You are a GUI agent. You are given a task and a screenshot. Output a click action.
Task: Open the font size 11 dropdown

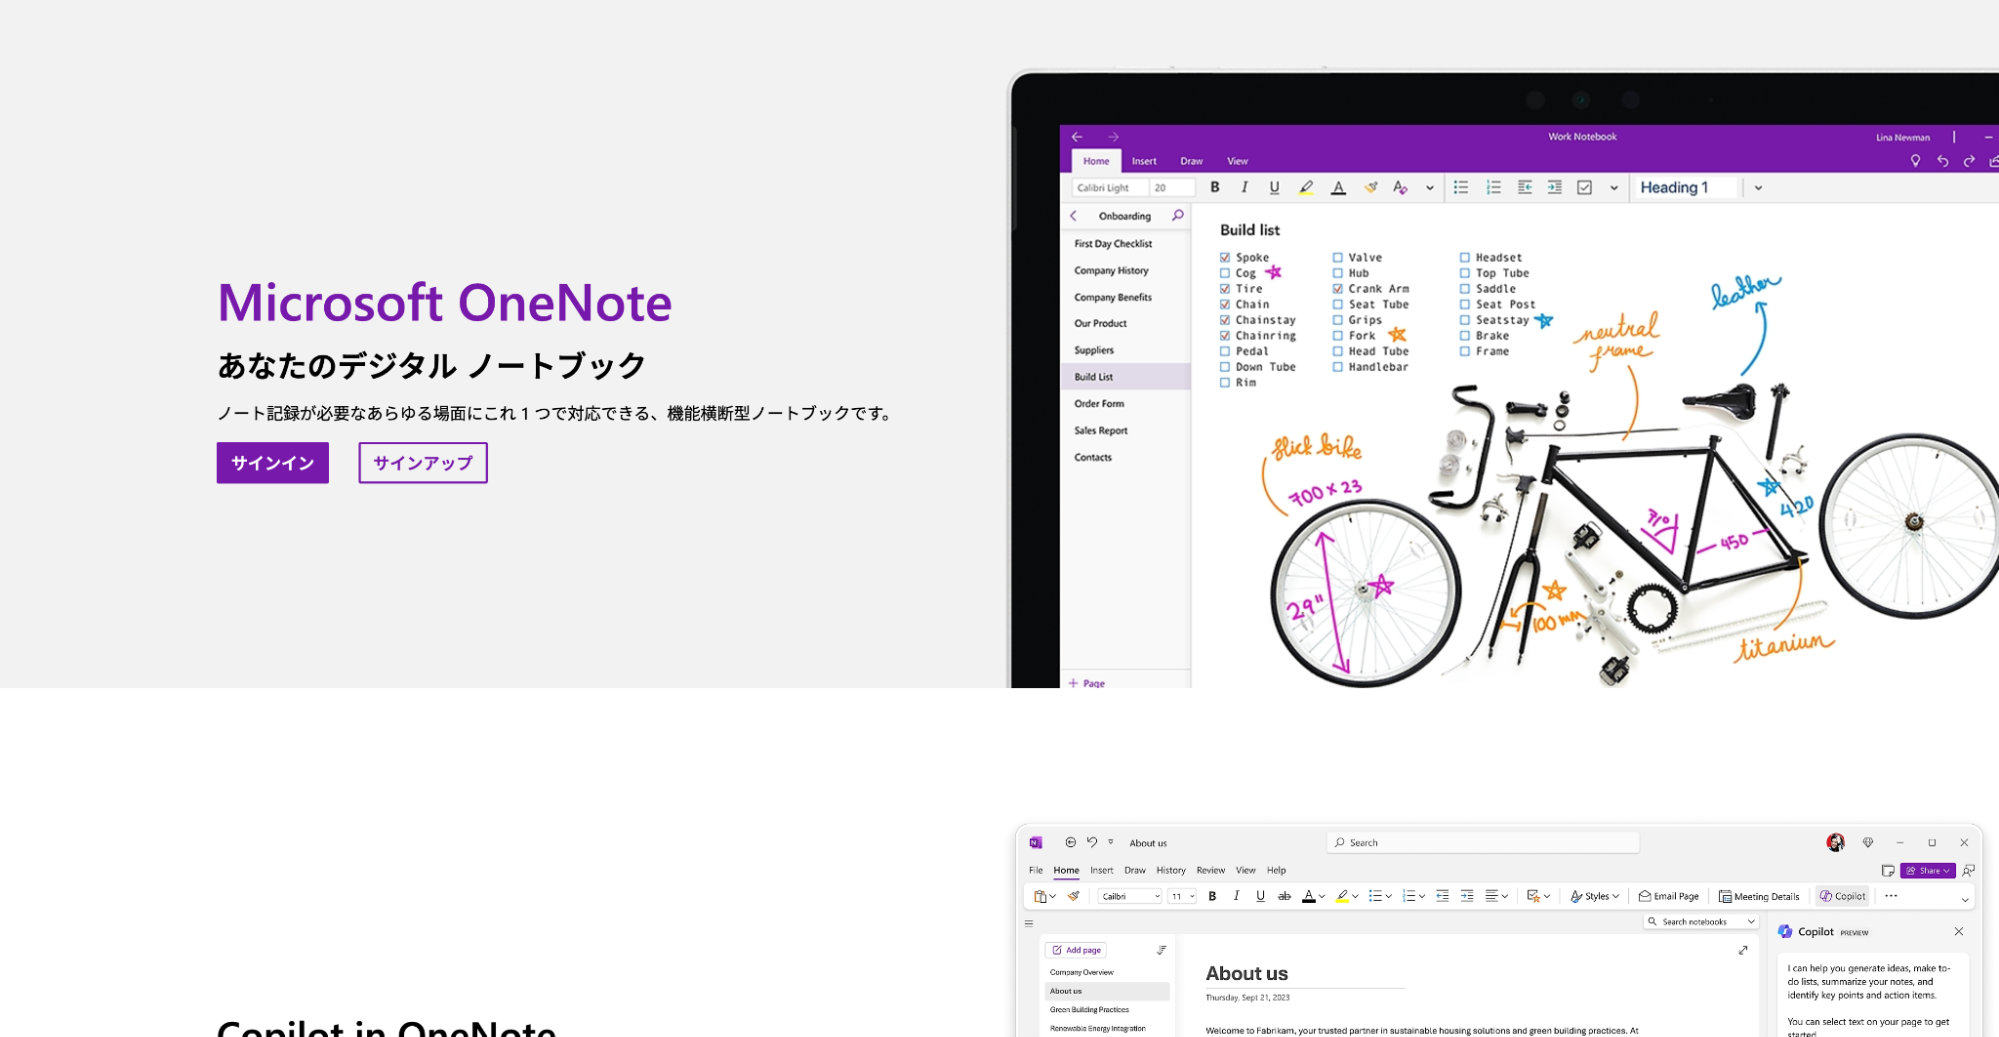pyautogui.click(x=1182, y=896)
